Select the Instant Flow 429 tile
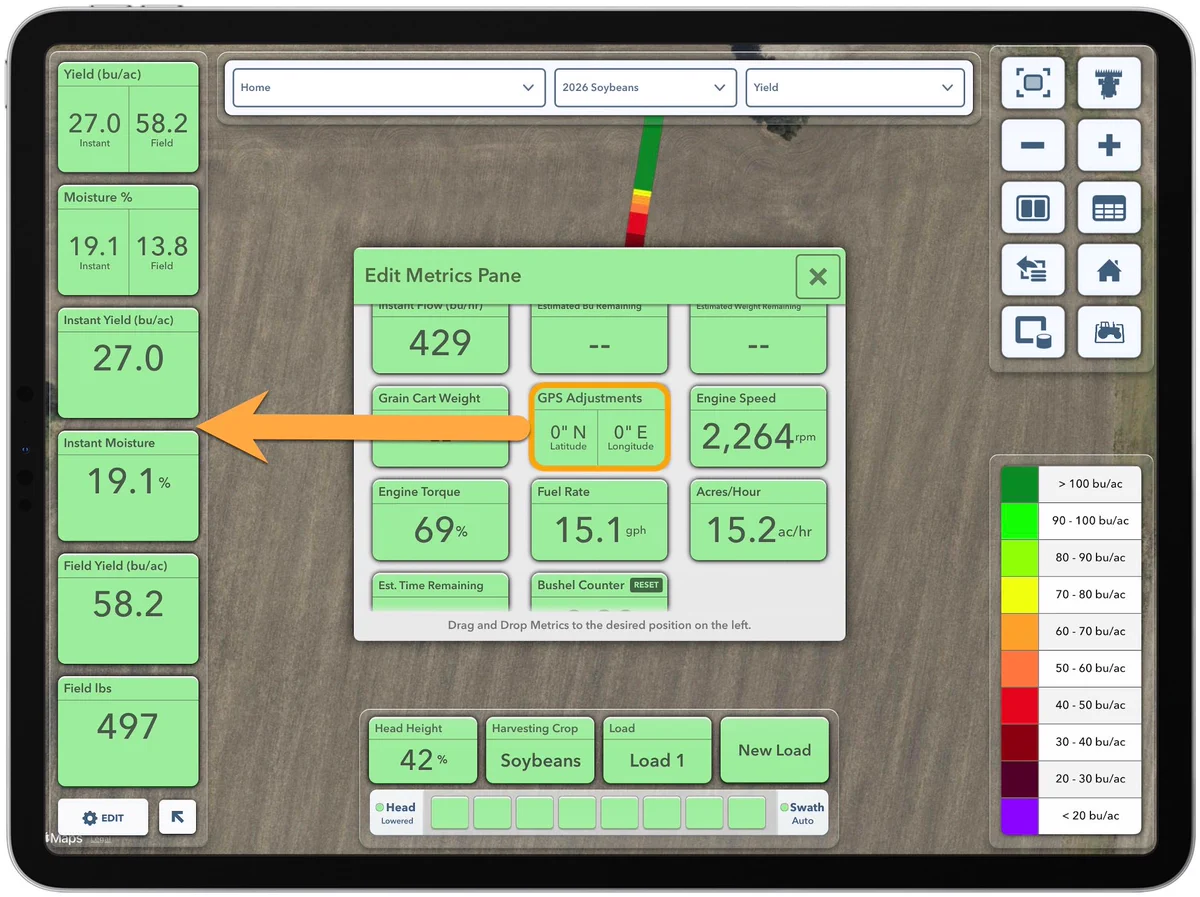 coord(440,339)
